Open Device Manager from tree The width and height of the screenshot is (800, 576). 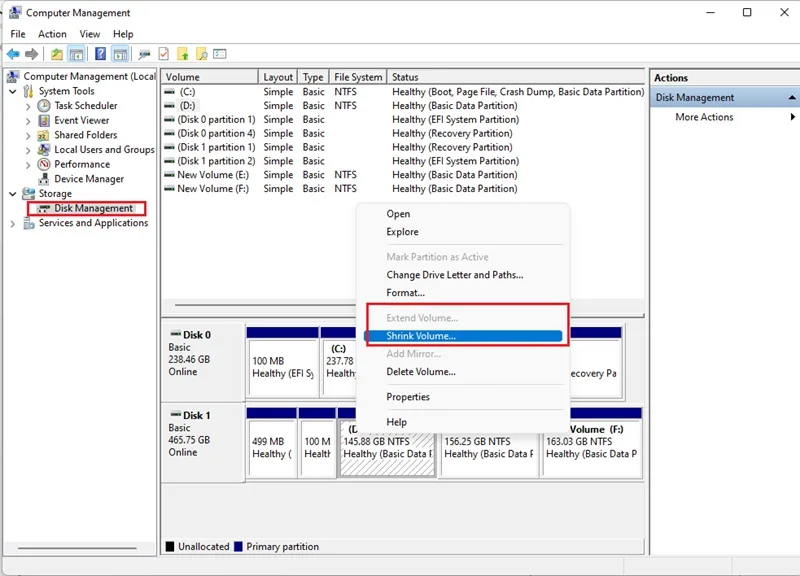[89, 179]
